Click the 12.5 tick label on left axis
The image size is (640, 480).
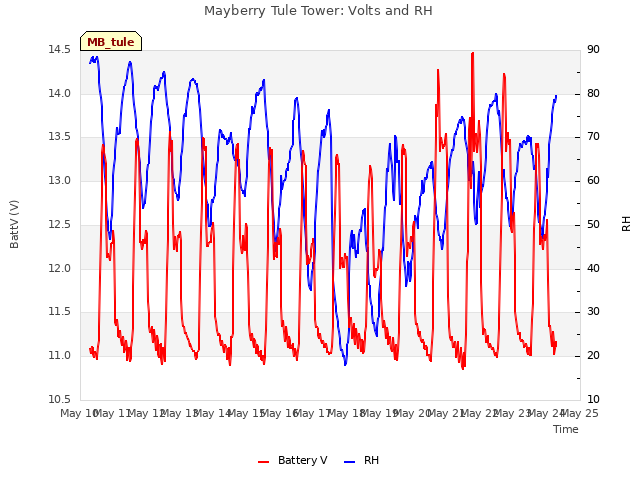point(59,224)
